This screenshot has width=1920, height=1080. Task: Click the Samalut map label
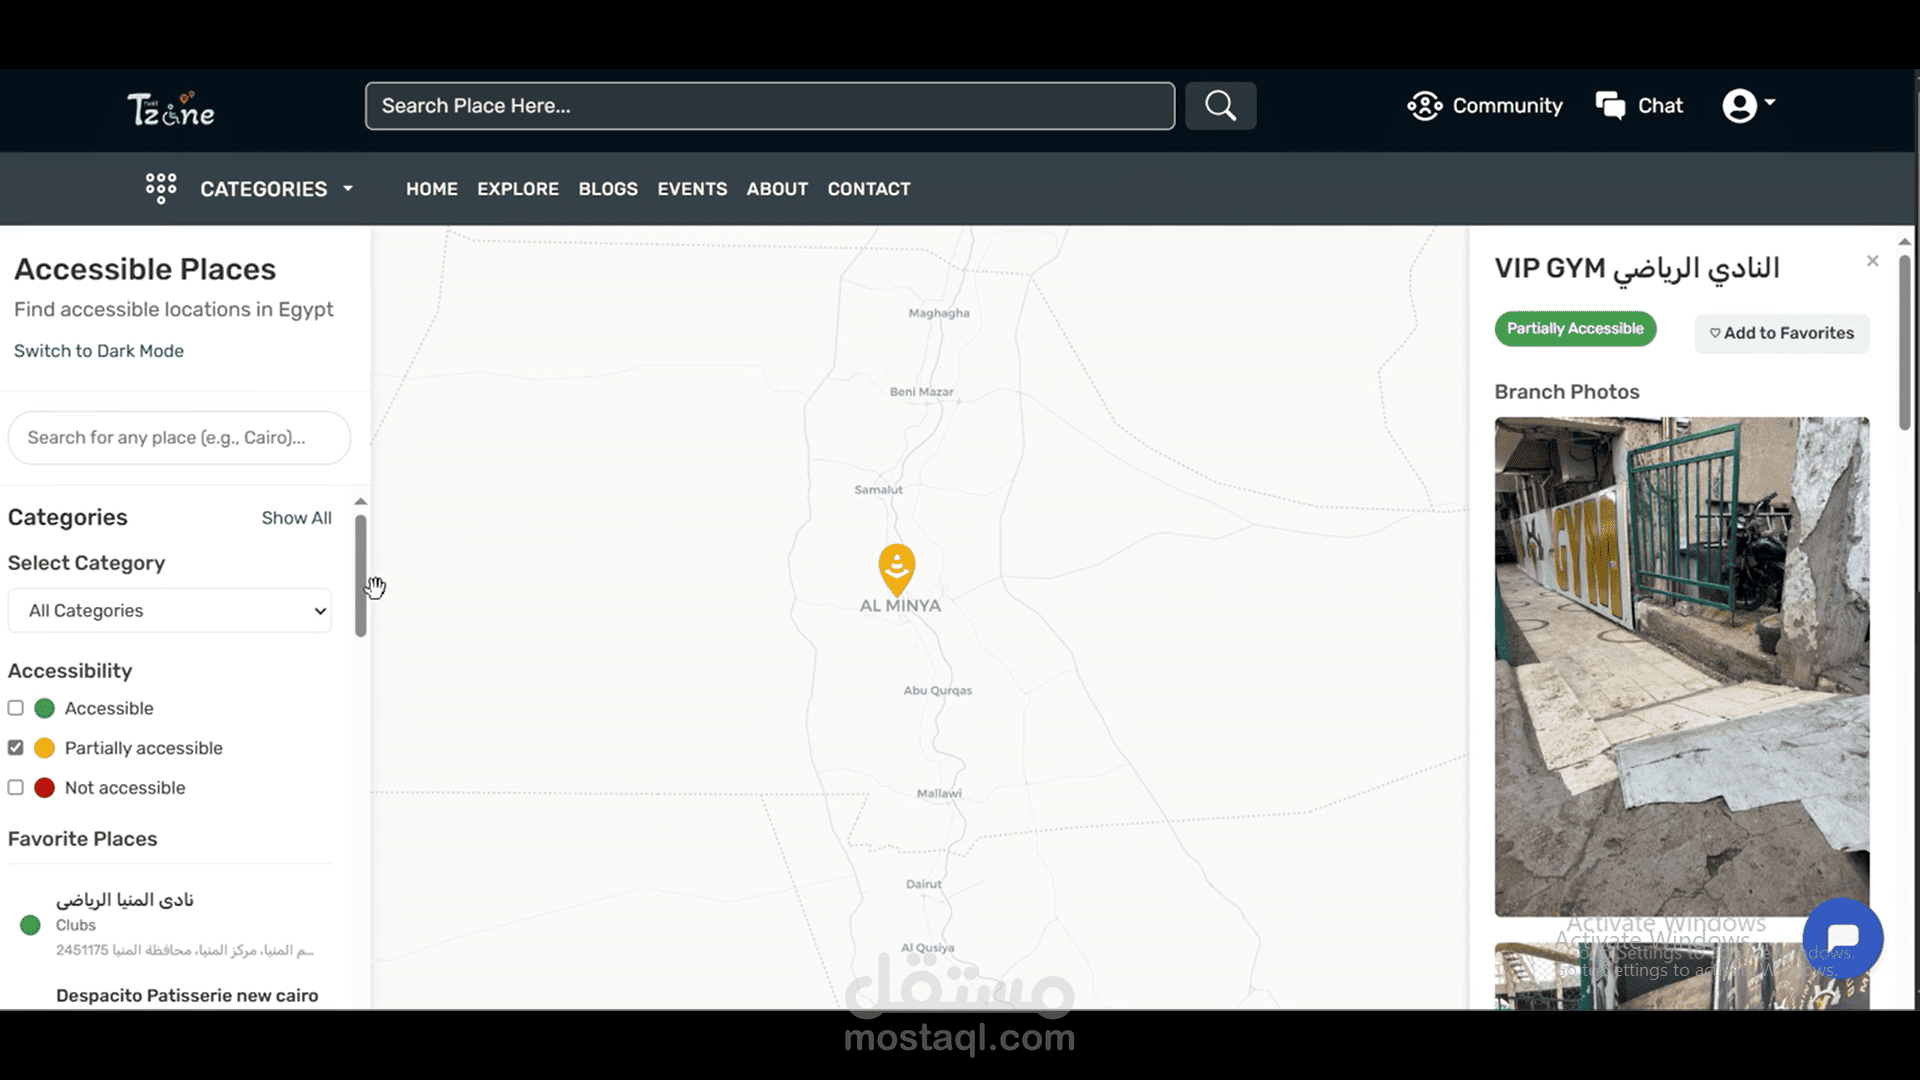(878, 489)
